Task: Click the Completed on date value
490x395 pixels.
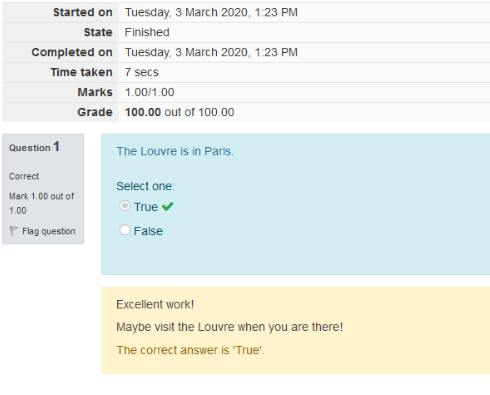Action: (211, 52)
